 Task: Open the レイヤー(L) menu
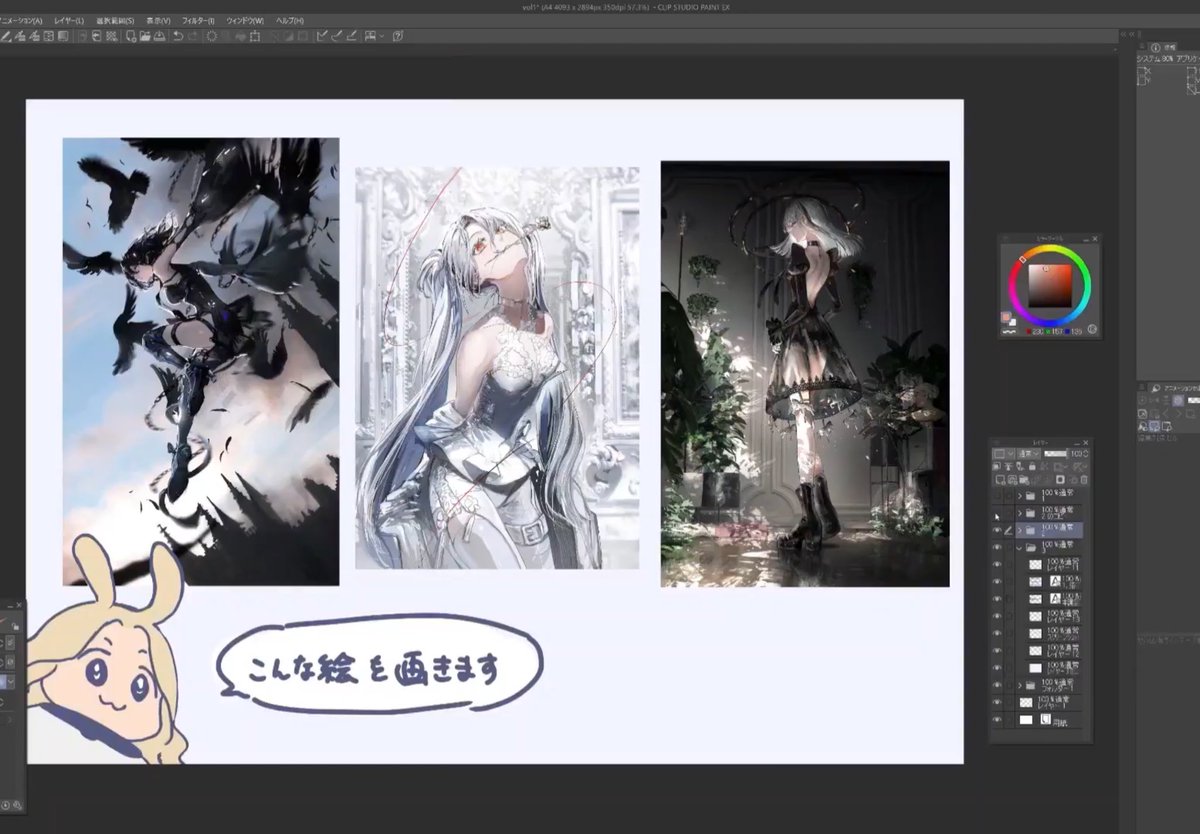pos(70,20)
